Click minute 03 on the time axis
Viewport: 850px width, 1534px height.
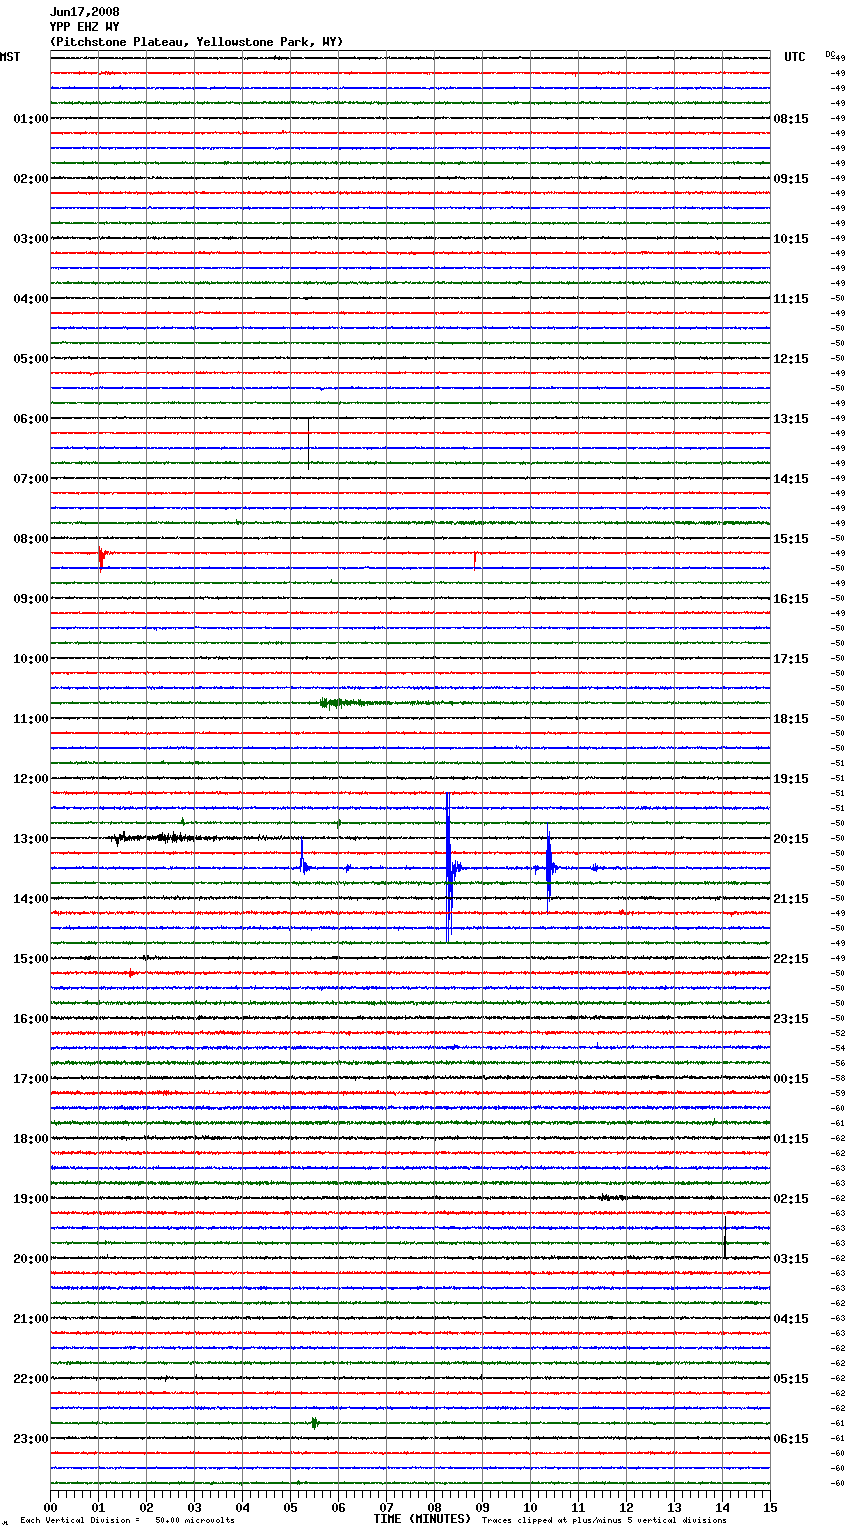point(194,1507)
